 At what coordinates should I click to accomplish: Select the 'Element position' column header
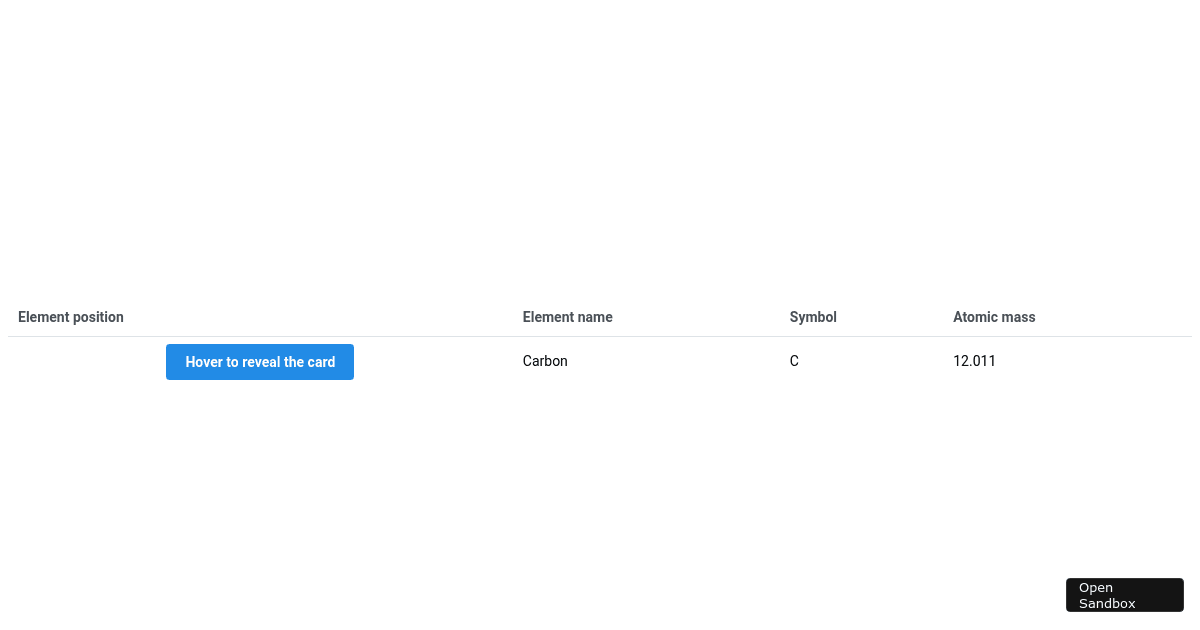70,317
